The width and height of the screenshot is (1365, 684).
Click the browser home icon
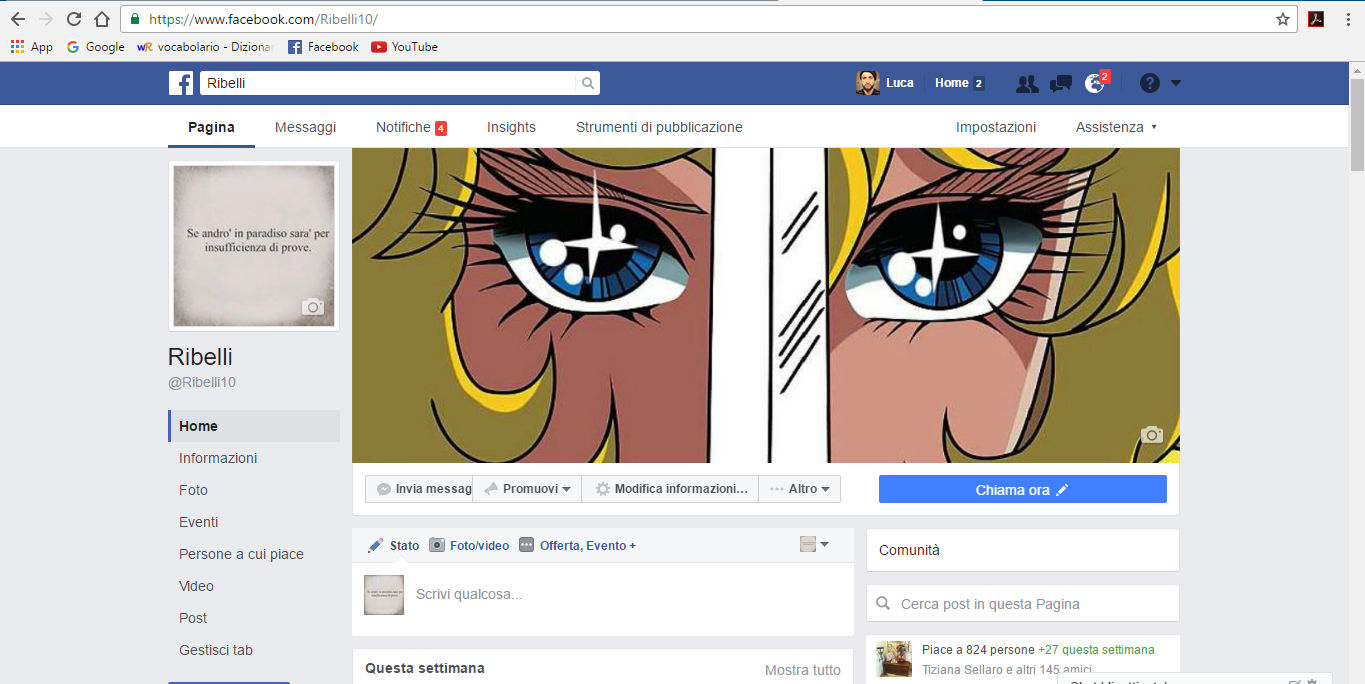[102, 19]
